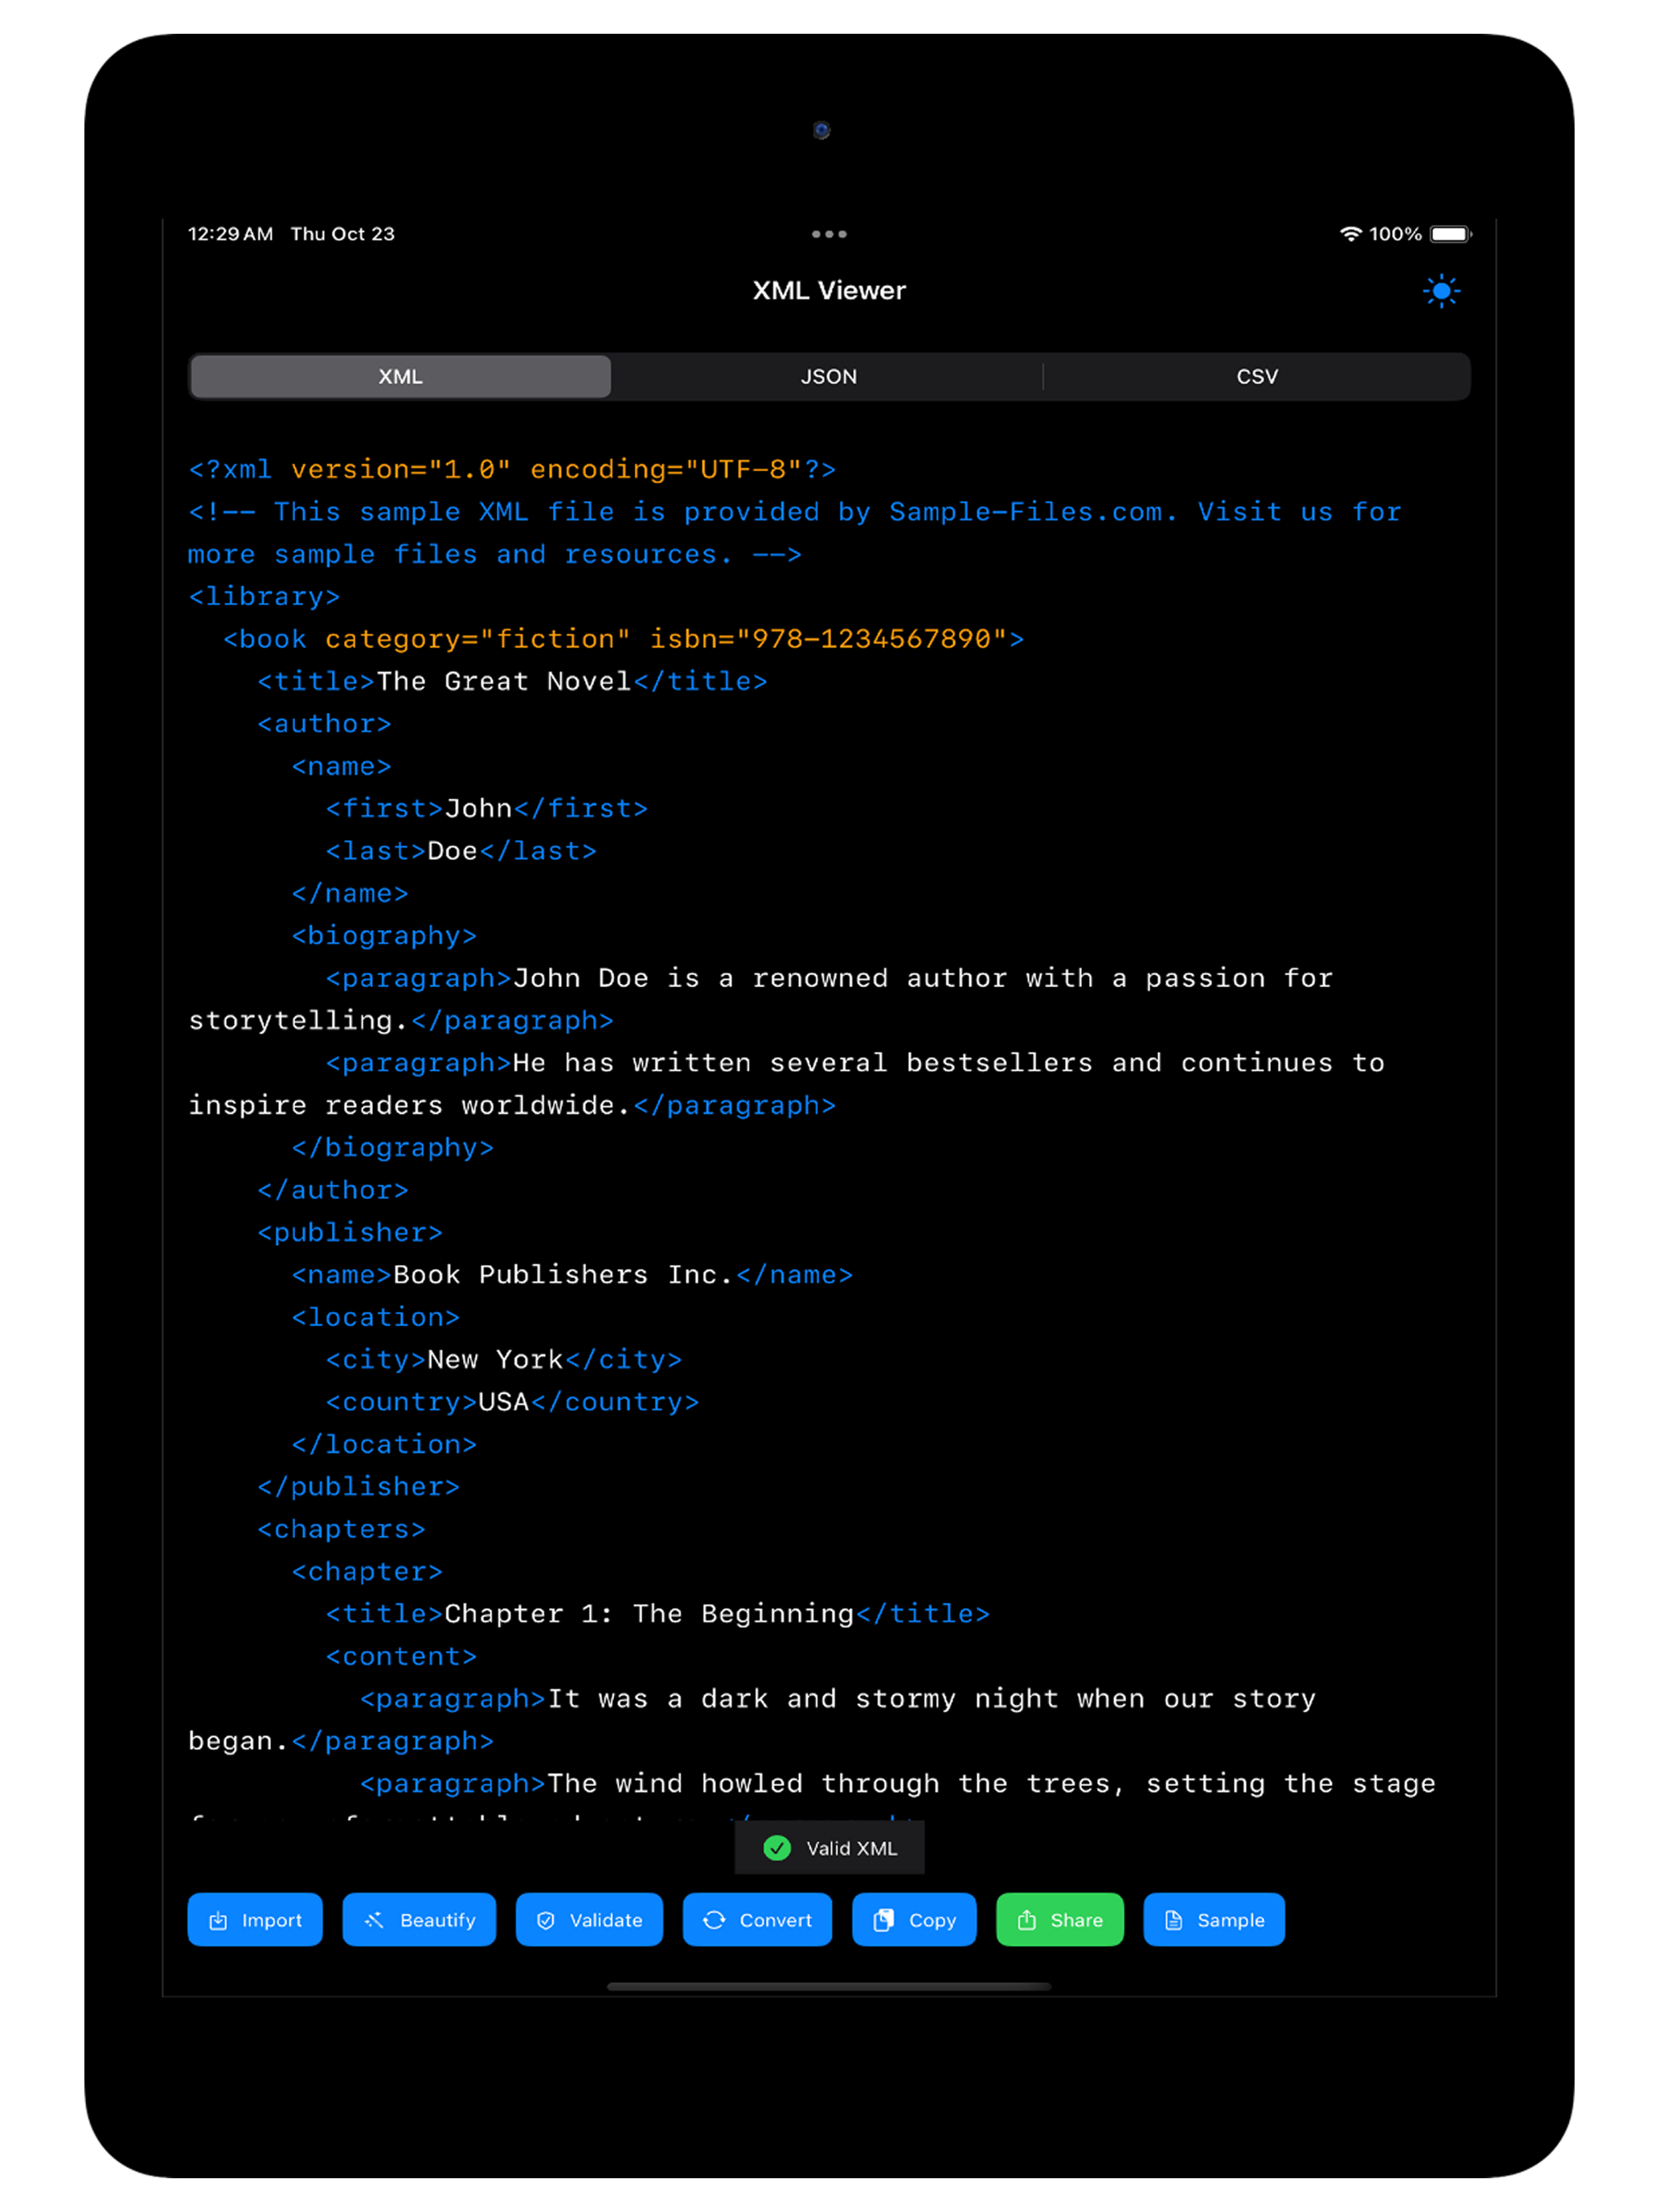Click the 'Chapter 1: The Beginning' line
Viewport: 1659px width, 2212px height.
pyautogui.click(x=658, y=1614)
